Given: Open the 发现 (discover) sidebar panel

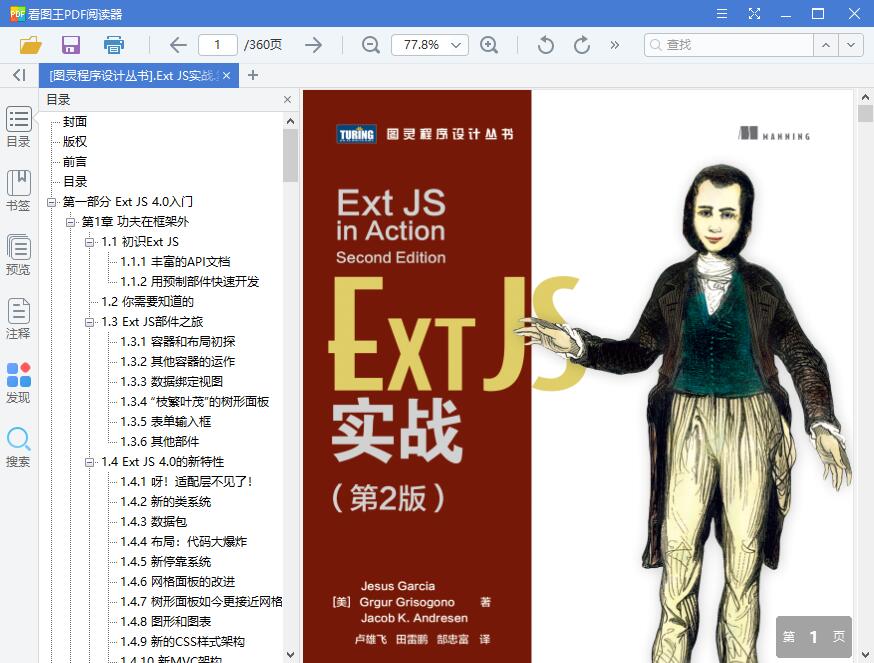Looking at the screenshot, I should (18, 383).
